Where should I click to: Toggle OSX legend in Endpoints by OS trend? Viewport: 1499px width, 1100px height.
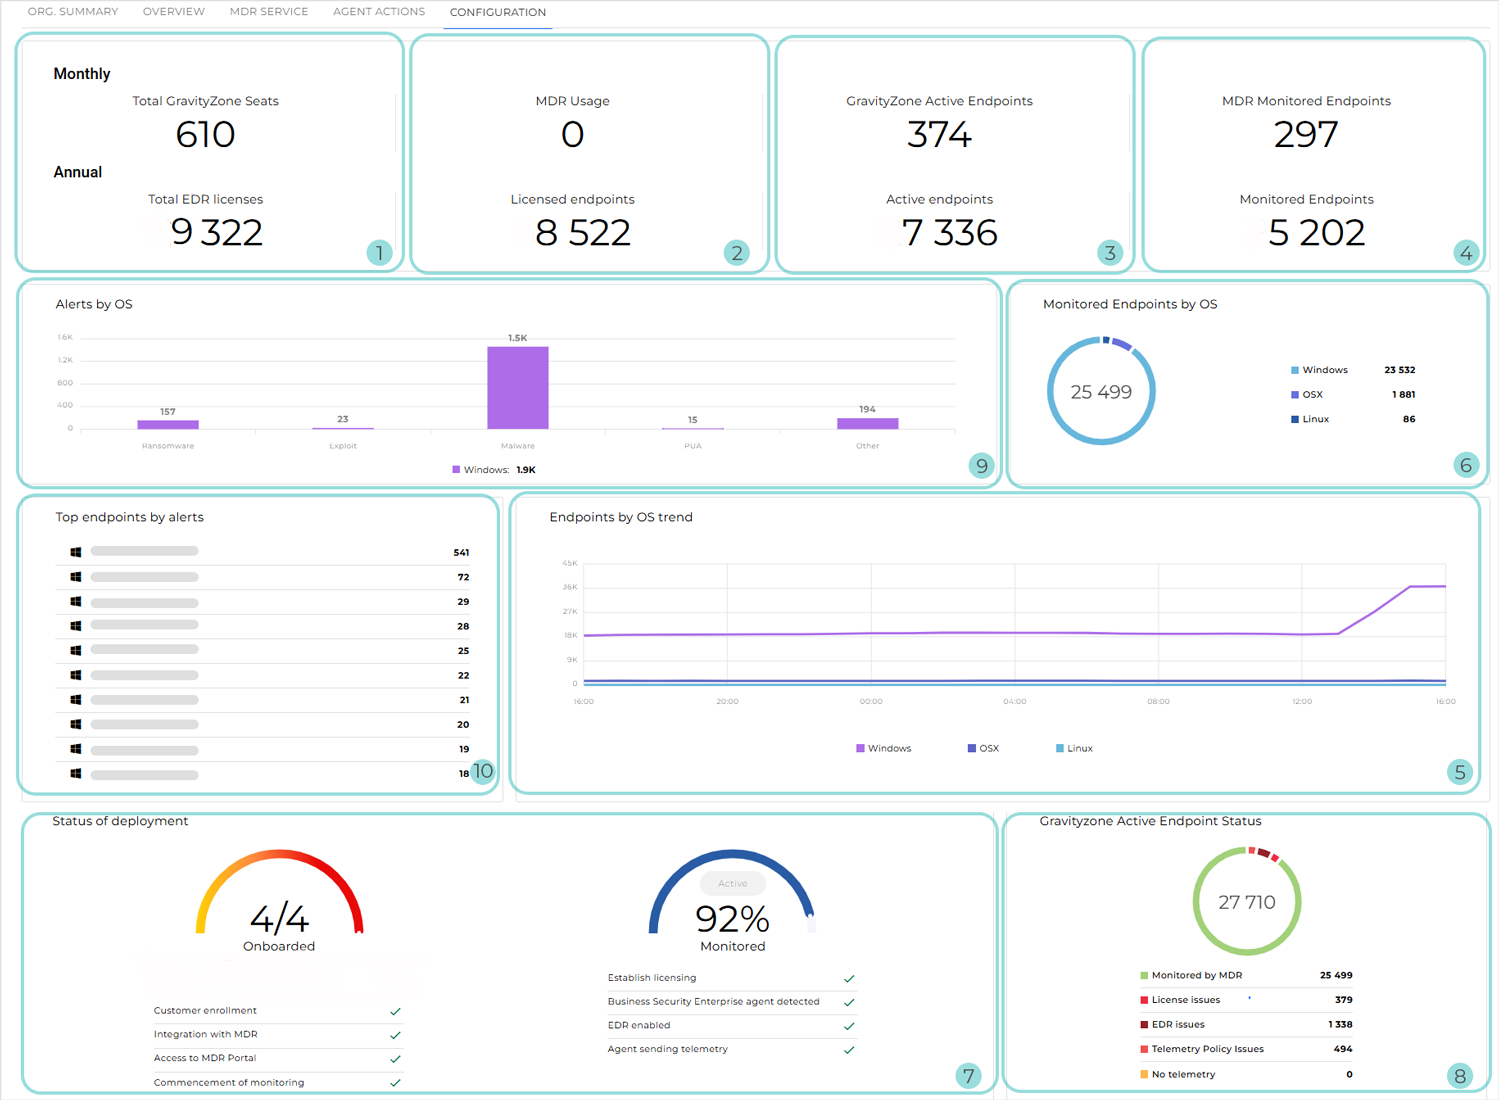pos(983,748)
